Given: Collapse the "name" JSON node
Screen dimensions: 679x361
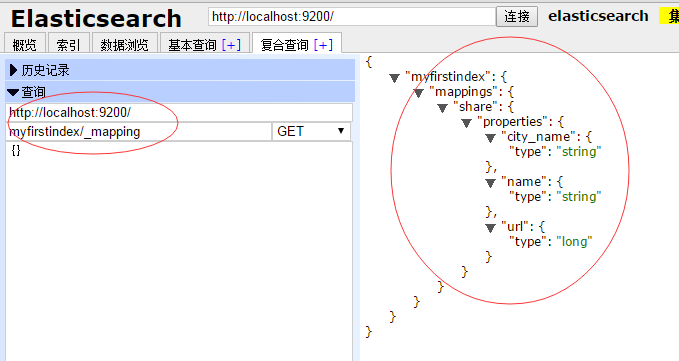Looking at the screenshot, I should (x=490, y=183).
